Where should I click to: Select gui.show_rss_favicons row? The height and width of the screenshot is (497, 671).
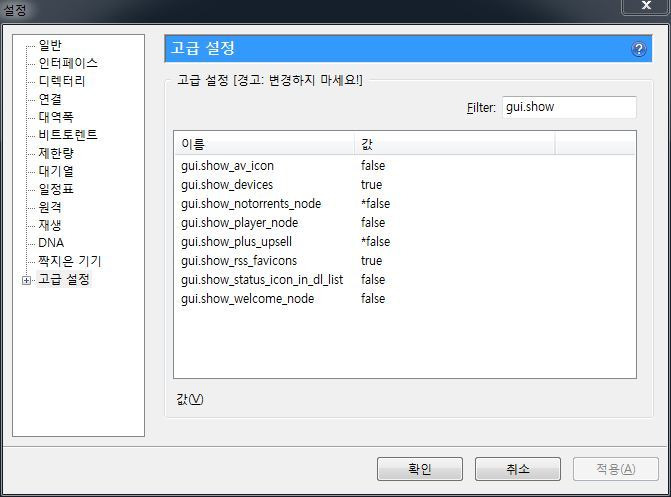pyautogui.click(x=404, y=261)
